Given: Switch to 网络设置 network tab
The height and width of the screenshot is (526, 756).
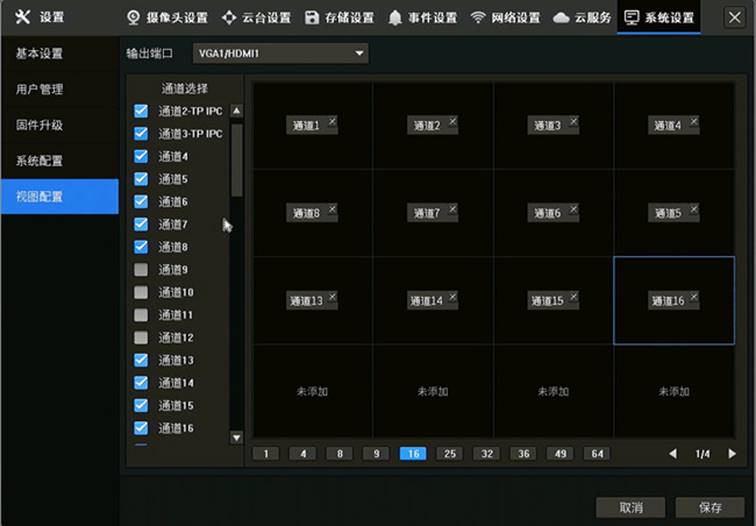Looking at the screenshot, I should (505, 17).
